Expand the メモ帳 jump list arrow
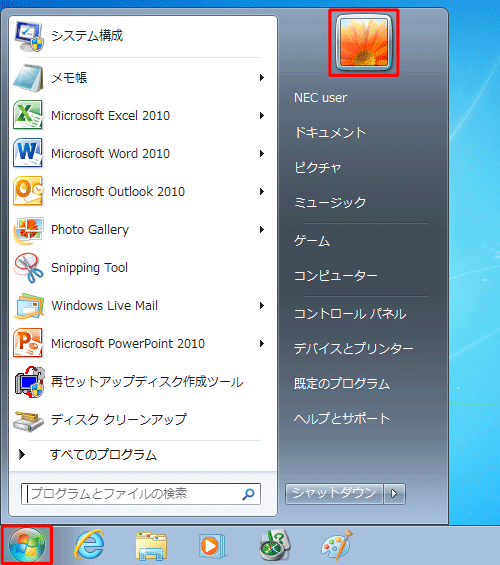500x565 pixels. coord(262,77)
